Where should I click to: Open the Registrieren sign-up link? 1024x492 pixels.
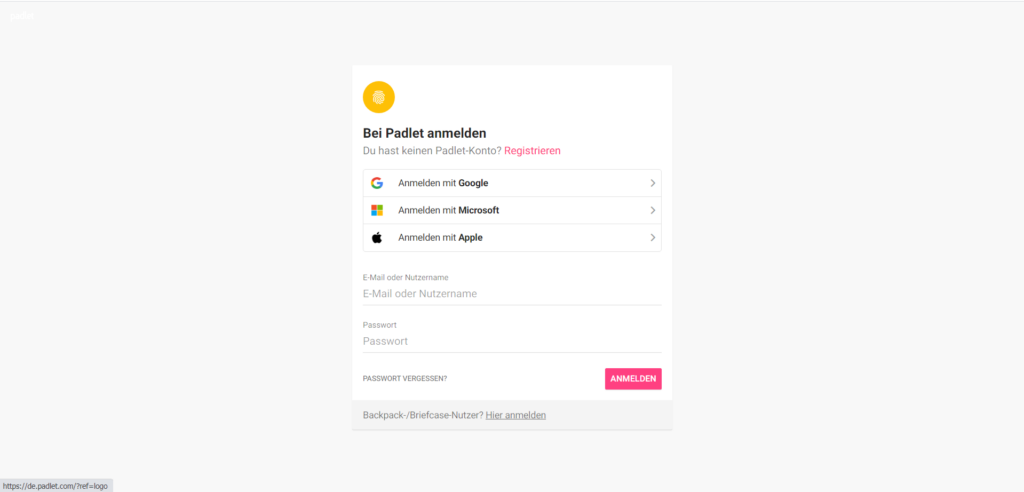pyautogui.click(x=532, y=150)
